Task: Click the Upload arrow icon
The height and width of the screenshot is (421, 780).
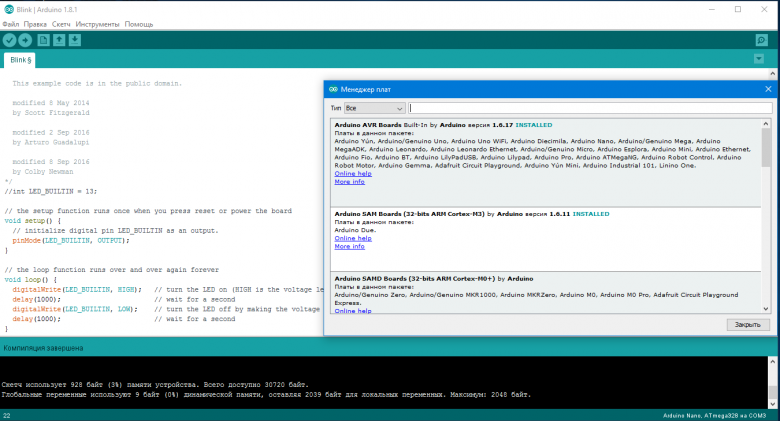Action: point(25,40)
